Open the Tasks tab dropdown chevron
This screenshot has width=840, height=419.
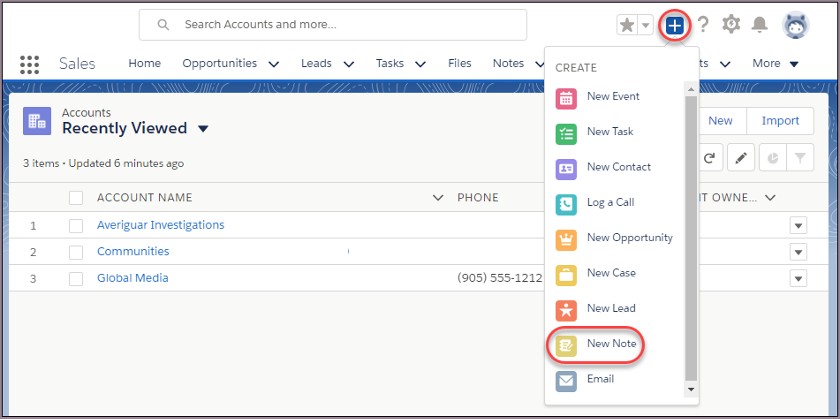pos(421,64)
